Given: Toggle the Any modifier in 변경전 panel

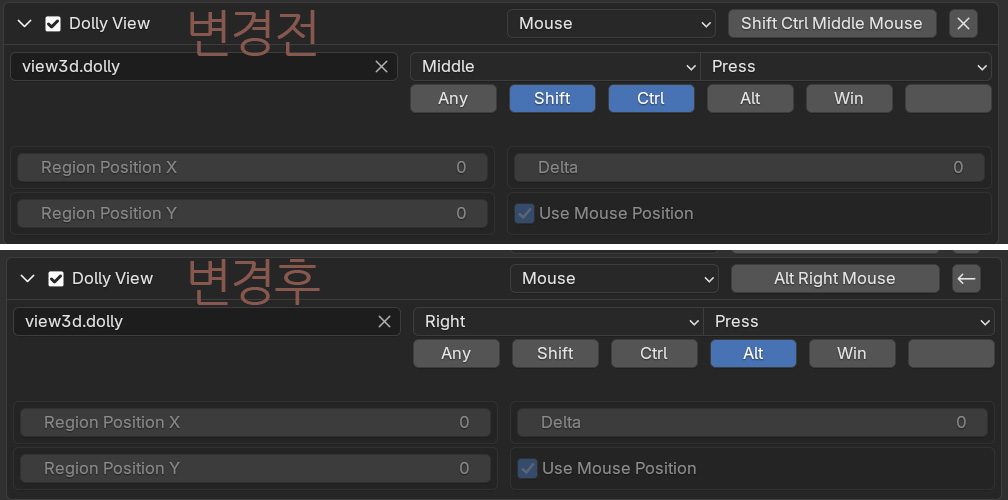Looking at the screenshot, I should coord(453,98).
